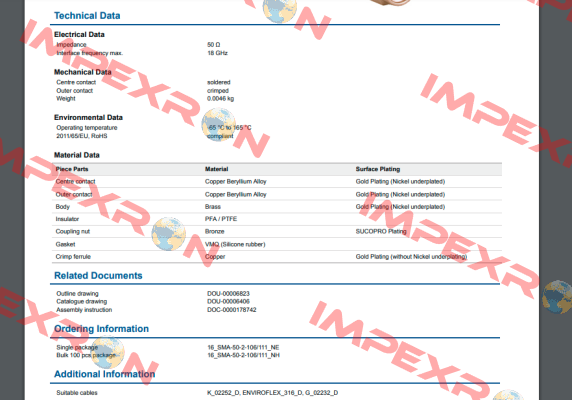
Task: Click the globe watermark near Coupling nut row
Action: 169,234
